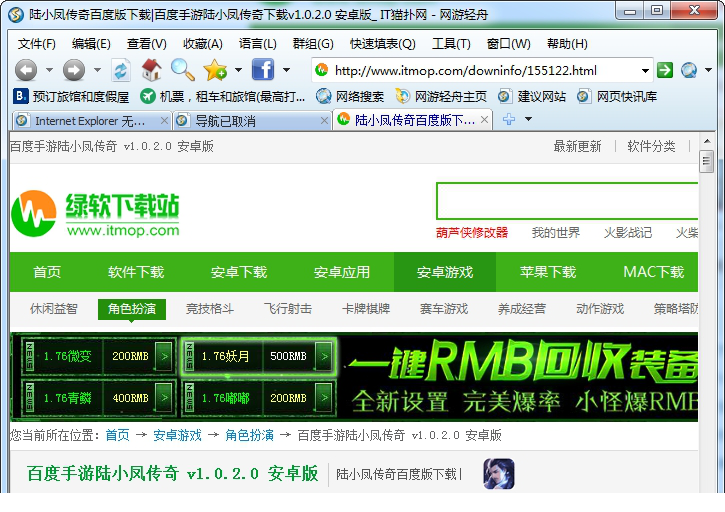Open the 语言(L) menu

pyautogui.click(x=258, y=44)
